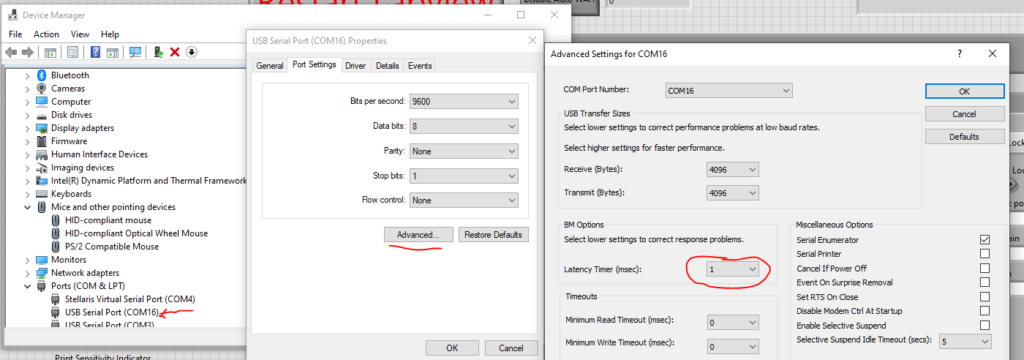
Task: Open the Latency Timer dropdown
Action: (733, 269)
